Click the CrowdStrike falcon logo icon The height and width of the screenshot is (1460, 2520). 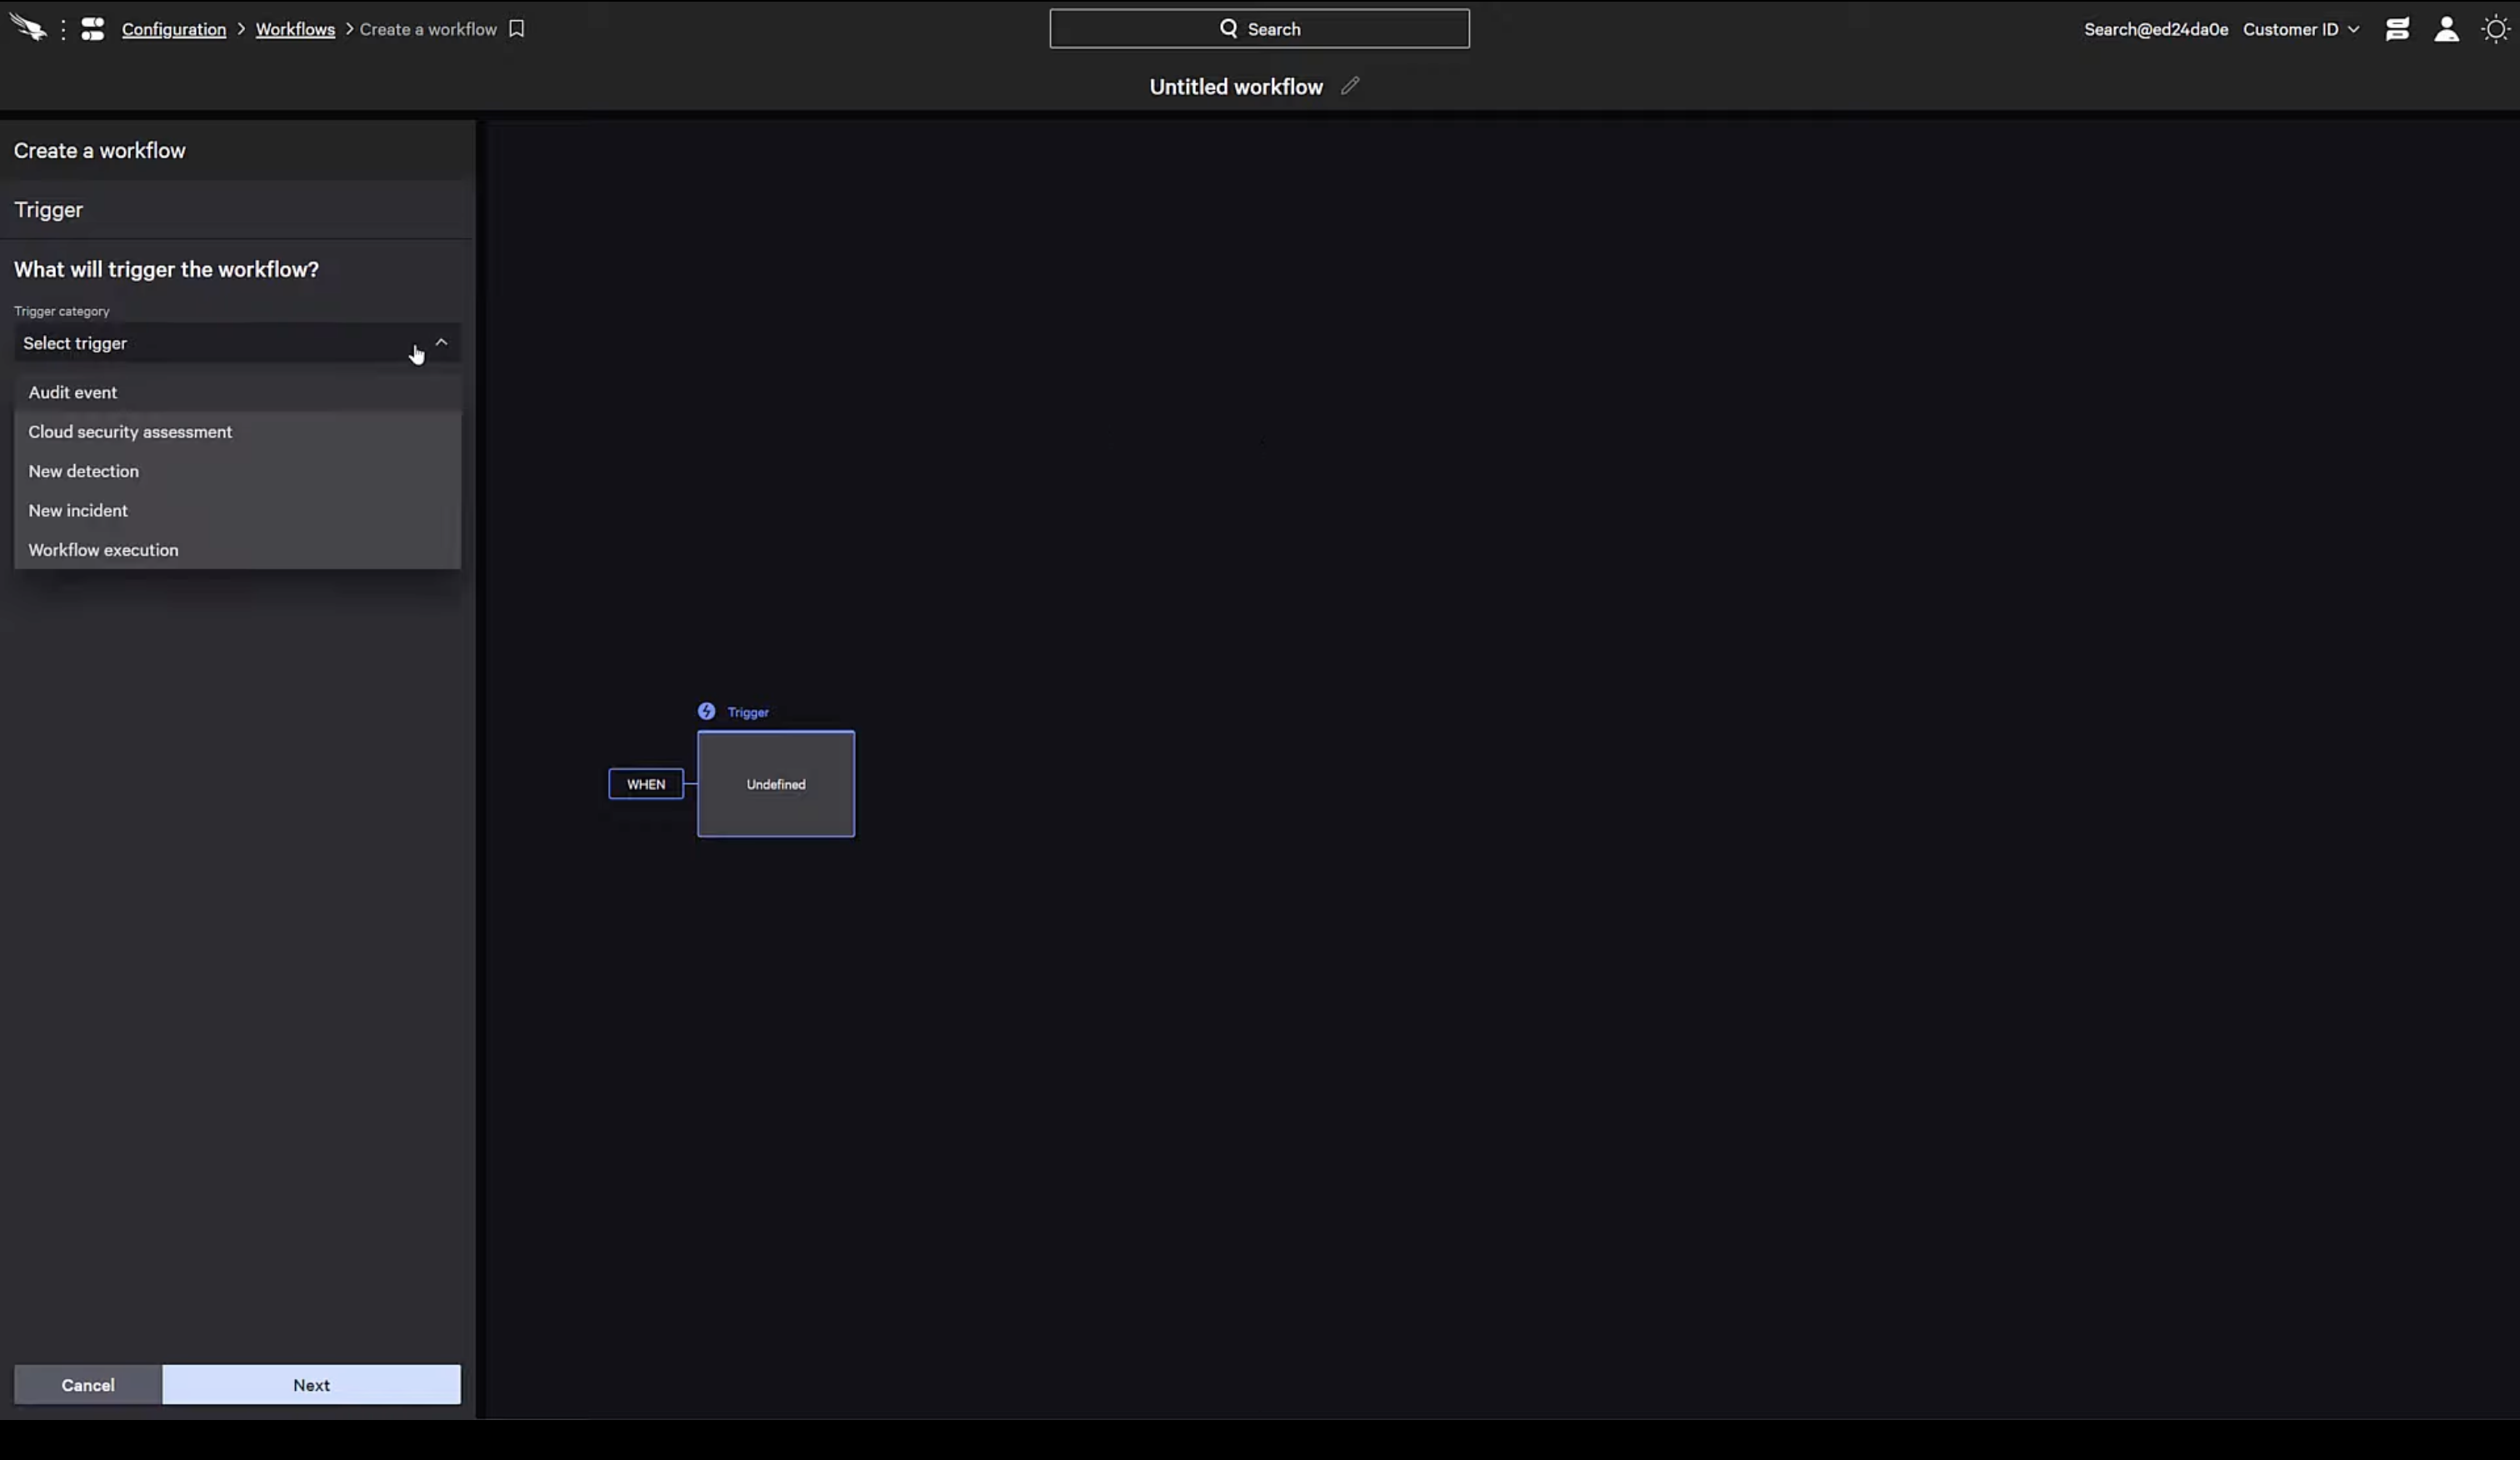[x=29, y=28]
